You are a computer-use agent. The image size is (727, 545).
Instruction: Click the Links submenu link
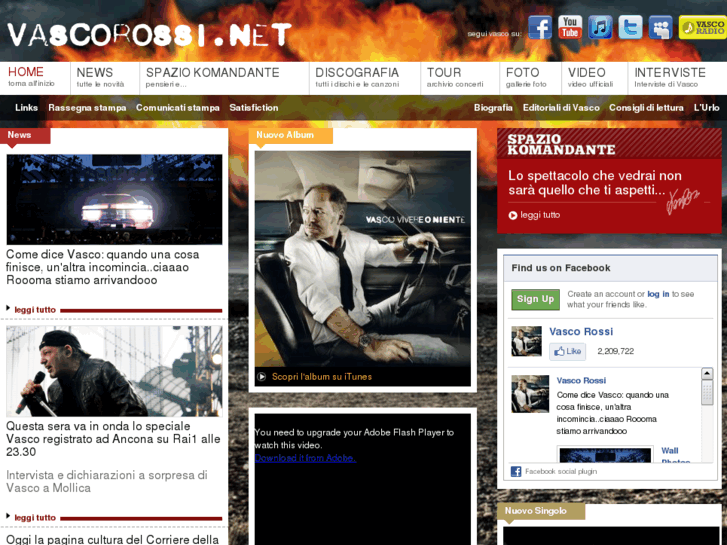pyautogui.click(x=26, y=108)
